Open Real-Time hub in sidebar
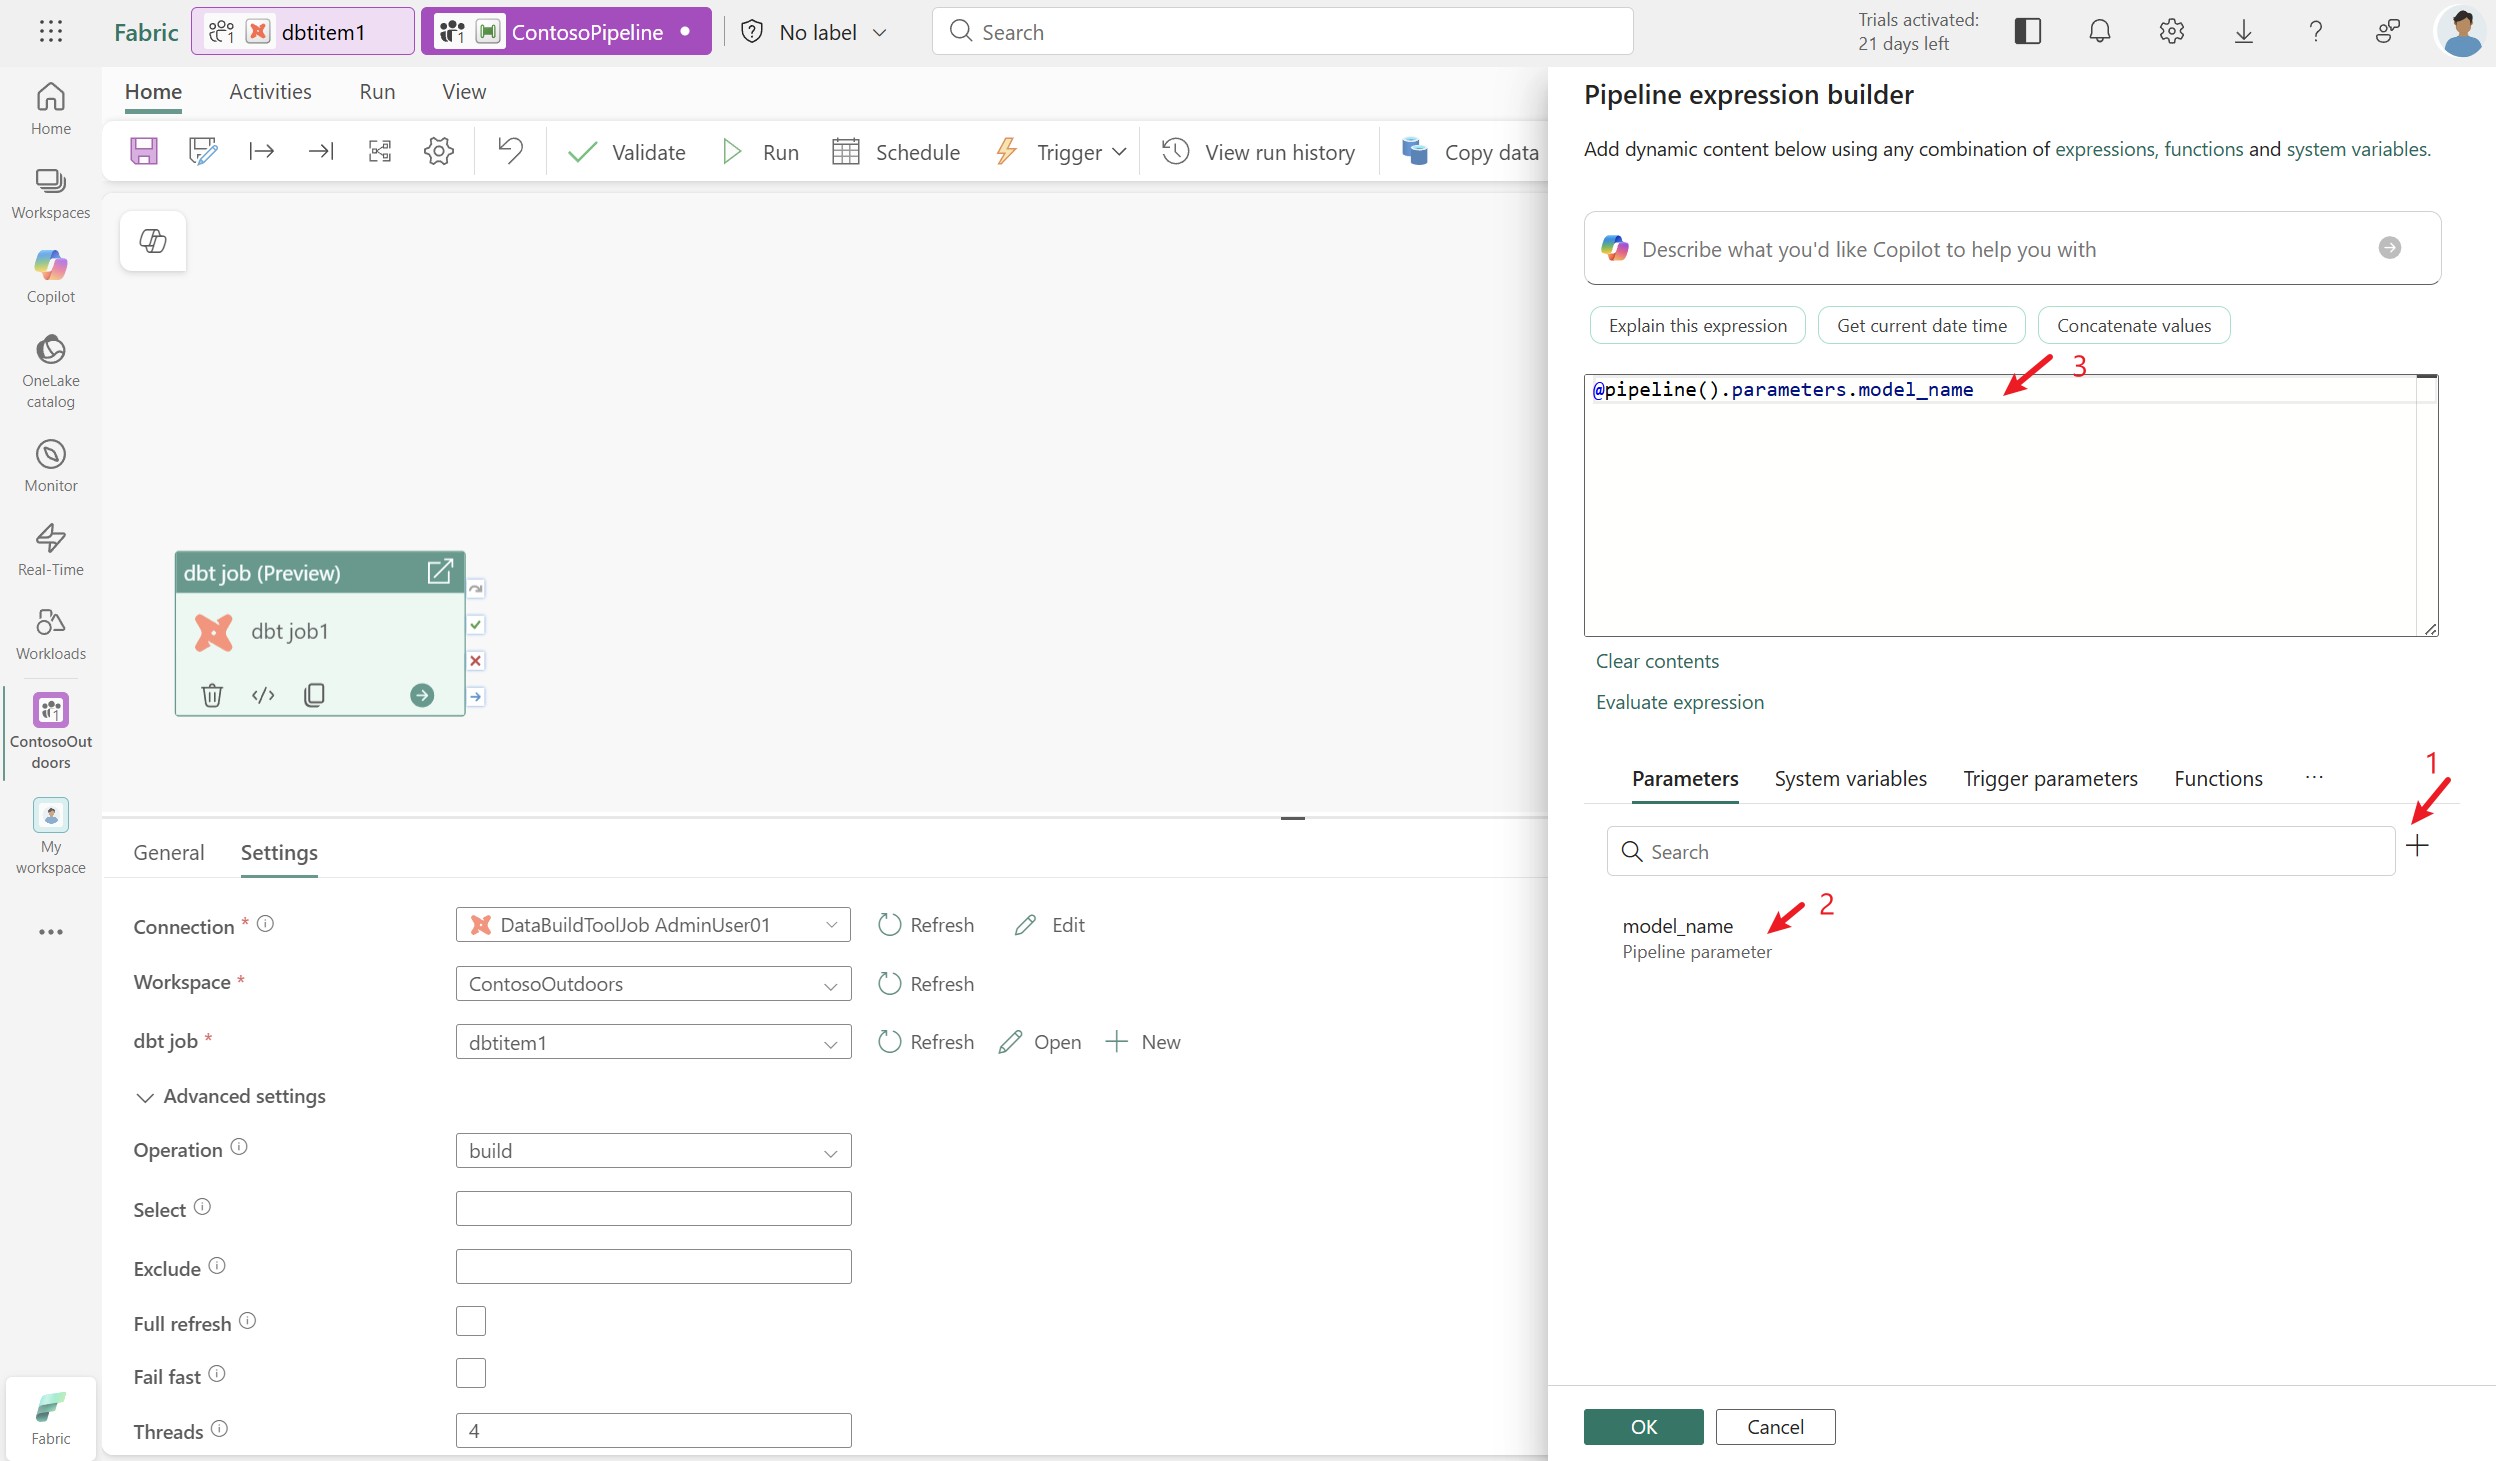 [x=51, y=549]
